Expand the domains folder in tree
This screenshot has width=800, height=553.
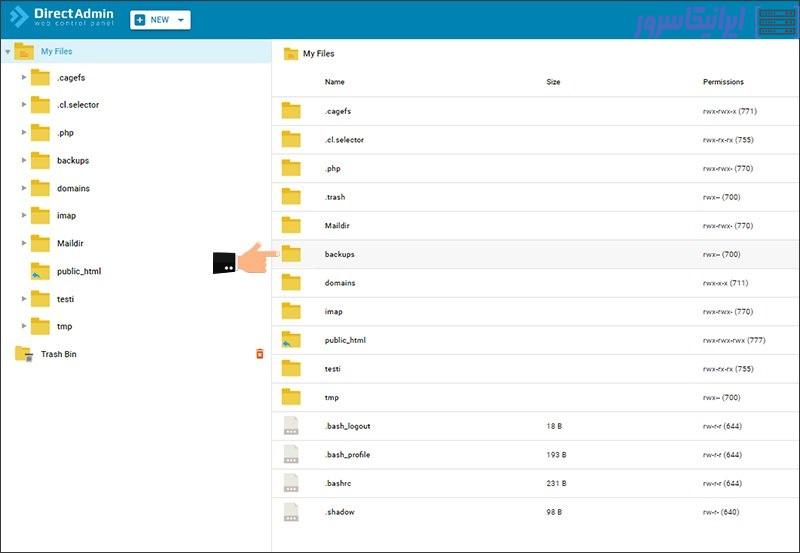[24, 188]
